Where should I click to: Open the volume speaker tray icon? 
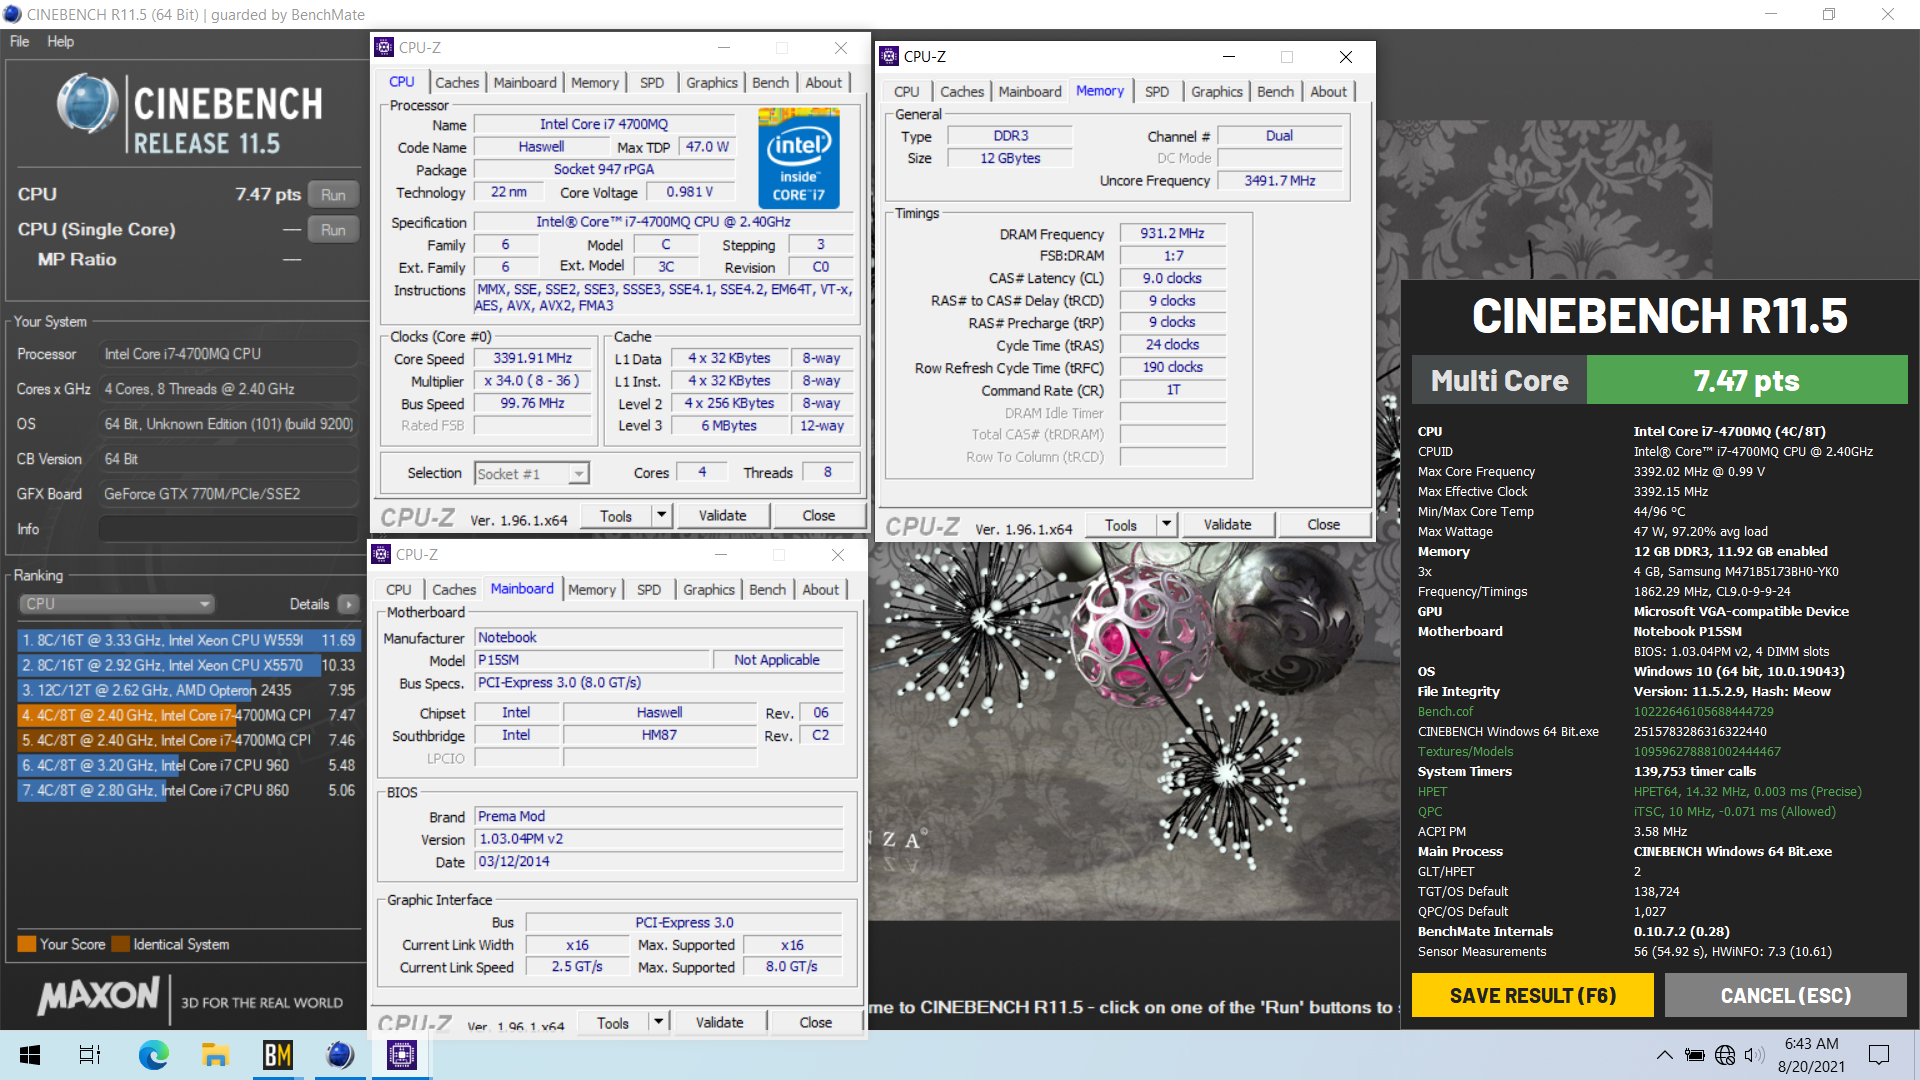click(x=1754, y=1055)
